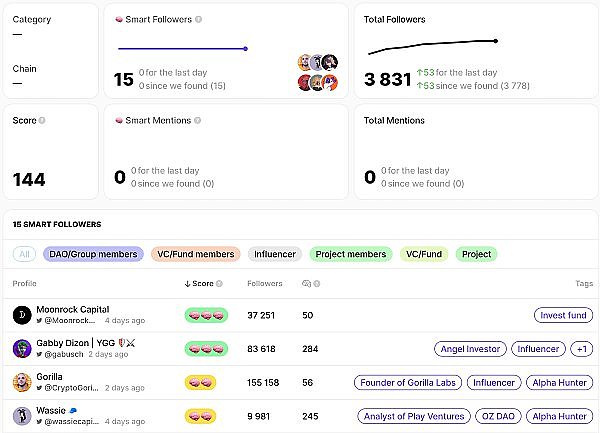Open Moonrock Capital's profile avatar

[x=21, y=315]
